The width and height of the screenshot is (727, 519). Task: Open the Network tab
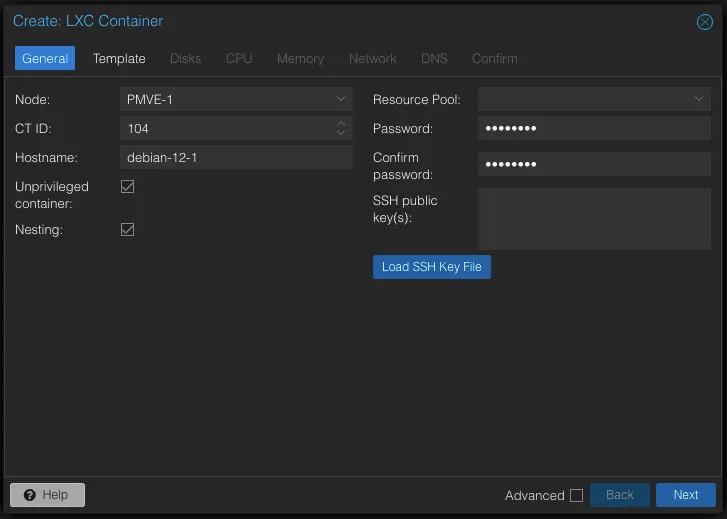click(x=372, y=58)
